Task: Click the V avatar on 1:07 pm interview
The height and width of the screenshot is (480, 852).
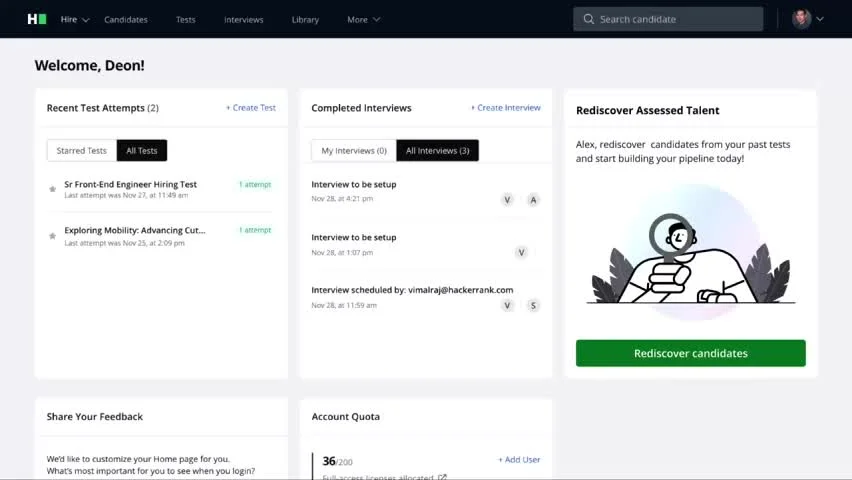Action: [x=521, y=252]
